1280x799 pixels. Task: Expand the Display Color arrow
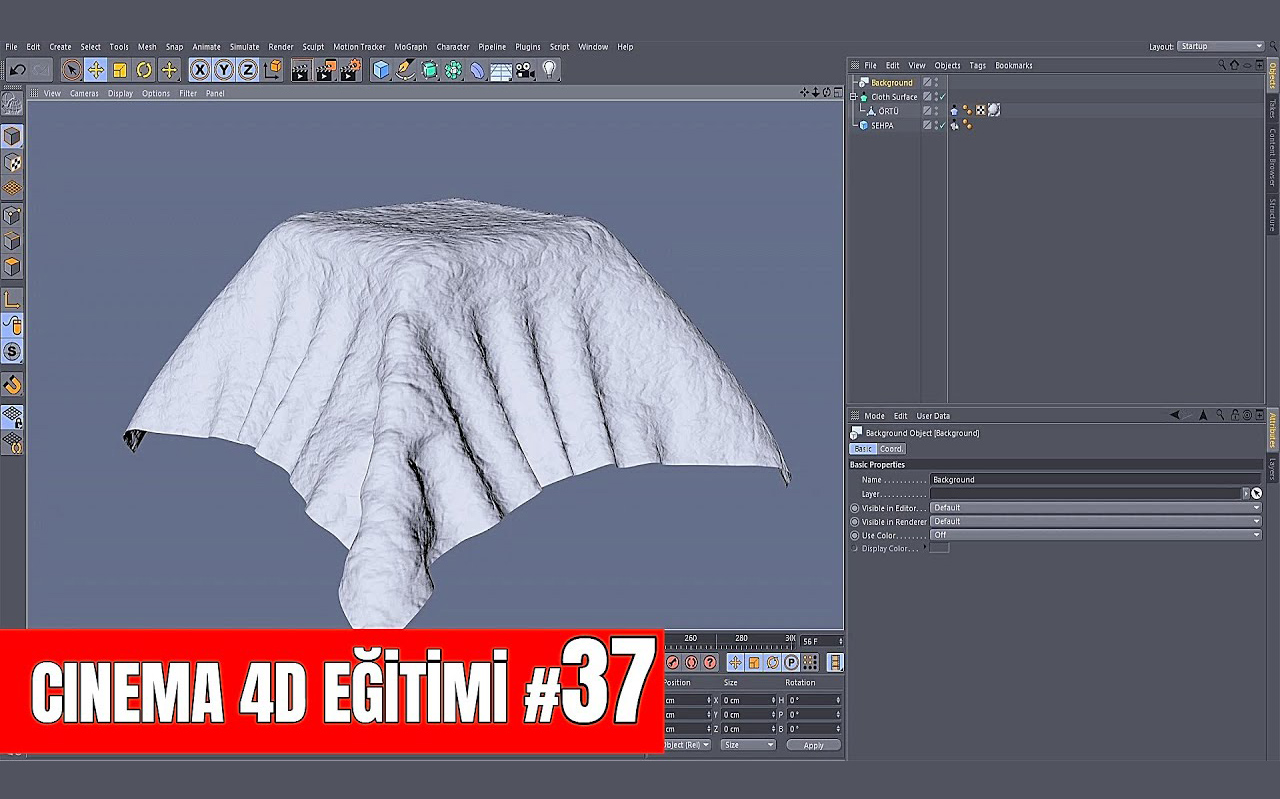(x=925, y=548)
